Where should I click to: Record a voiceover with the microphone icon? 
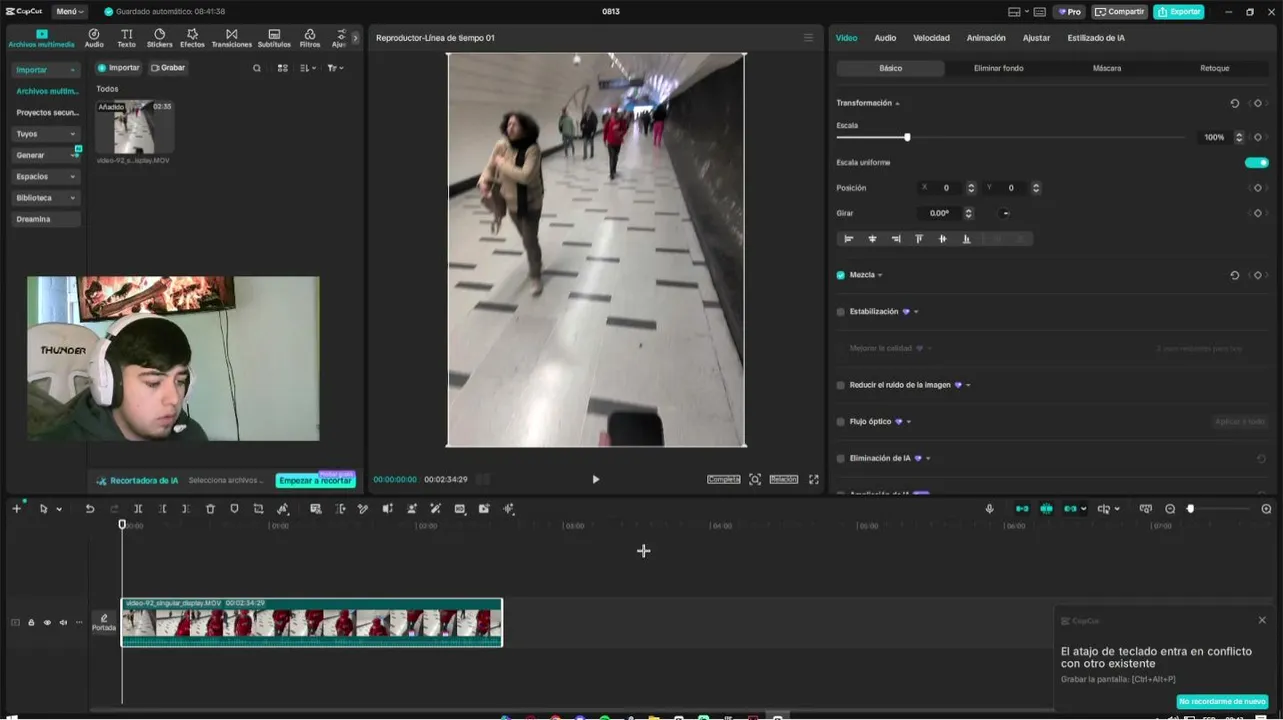(x=989, y=509)
